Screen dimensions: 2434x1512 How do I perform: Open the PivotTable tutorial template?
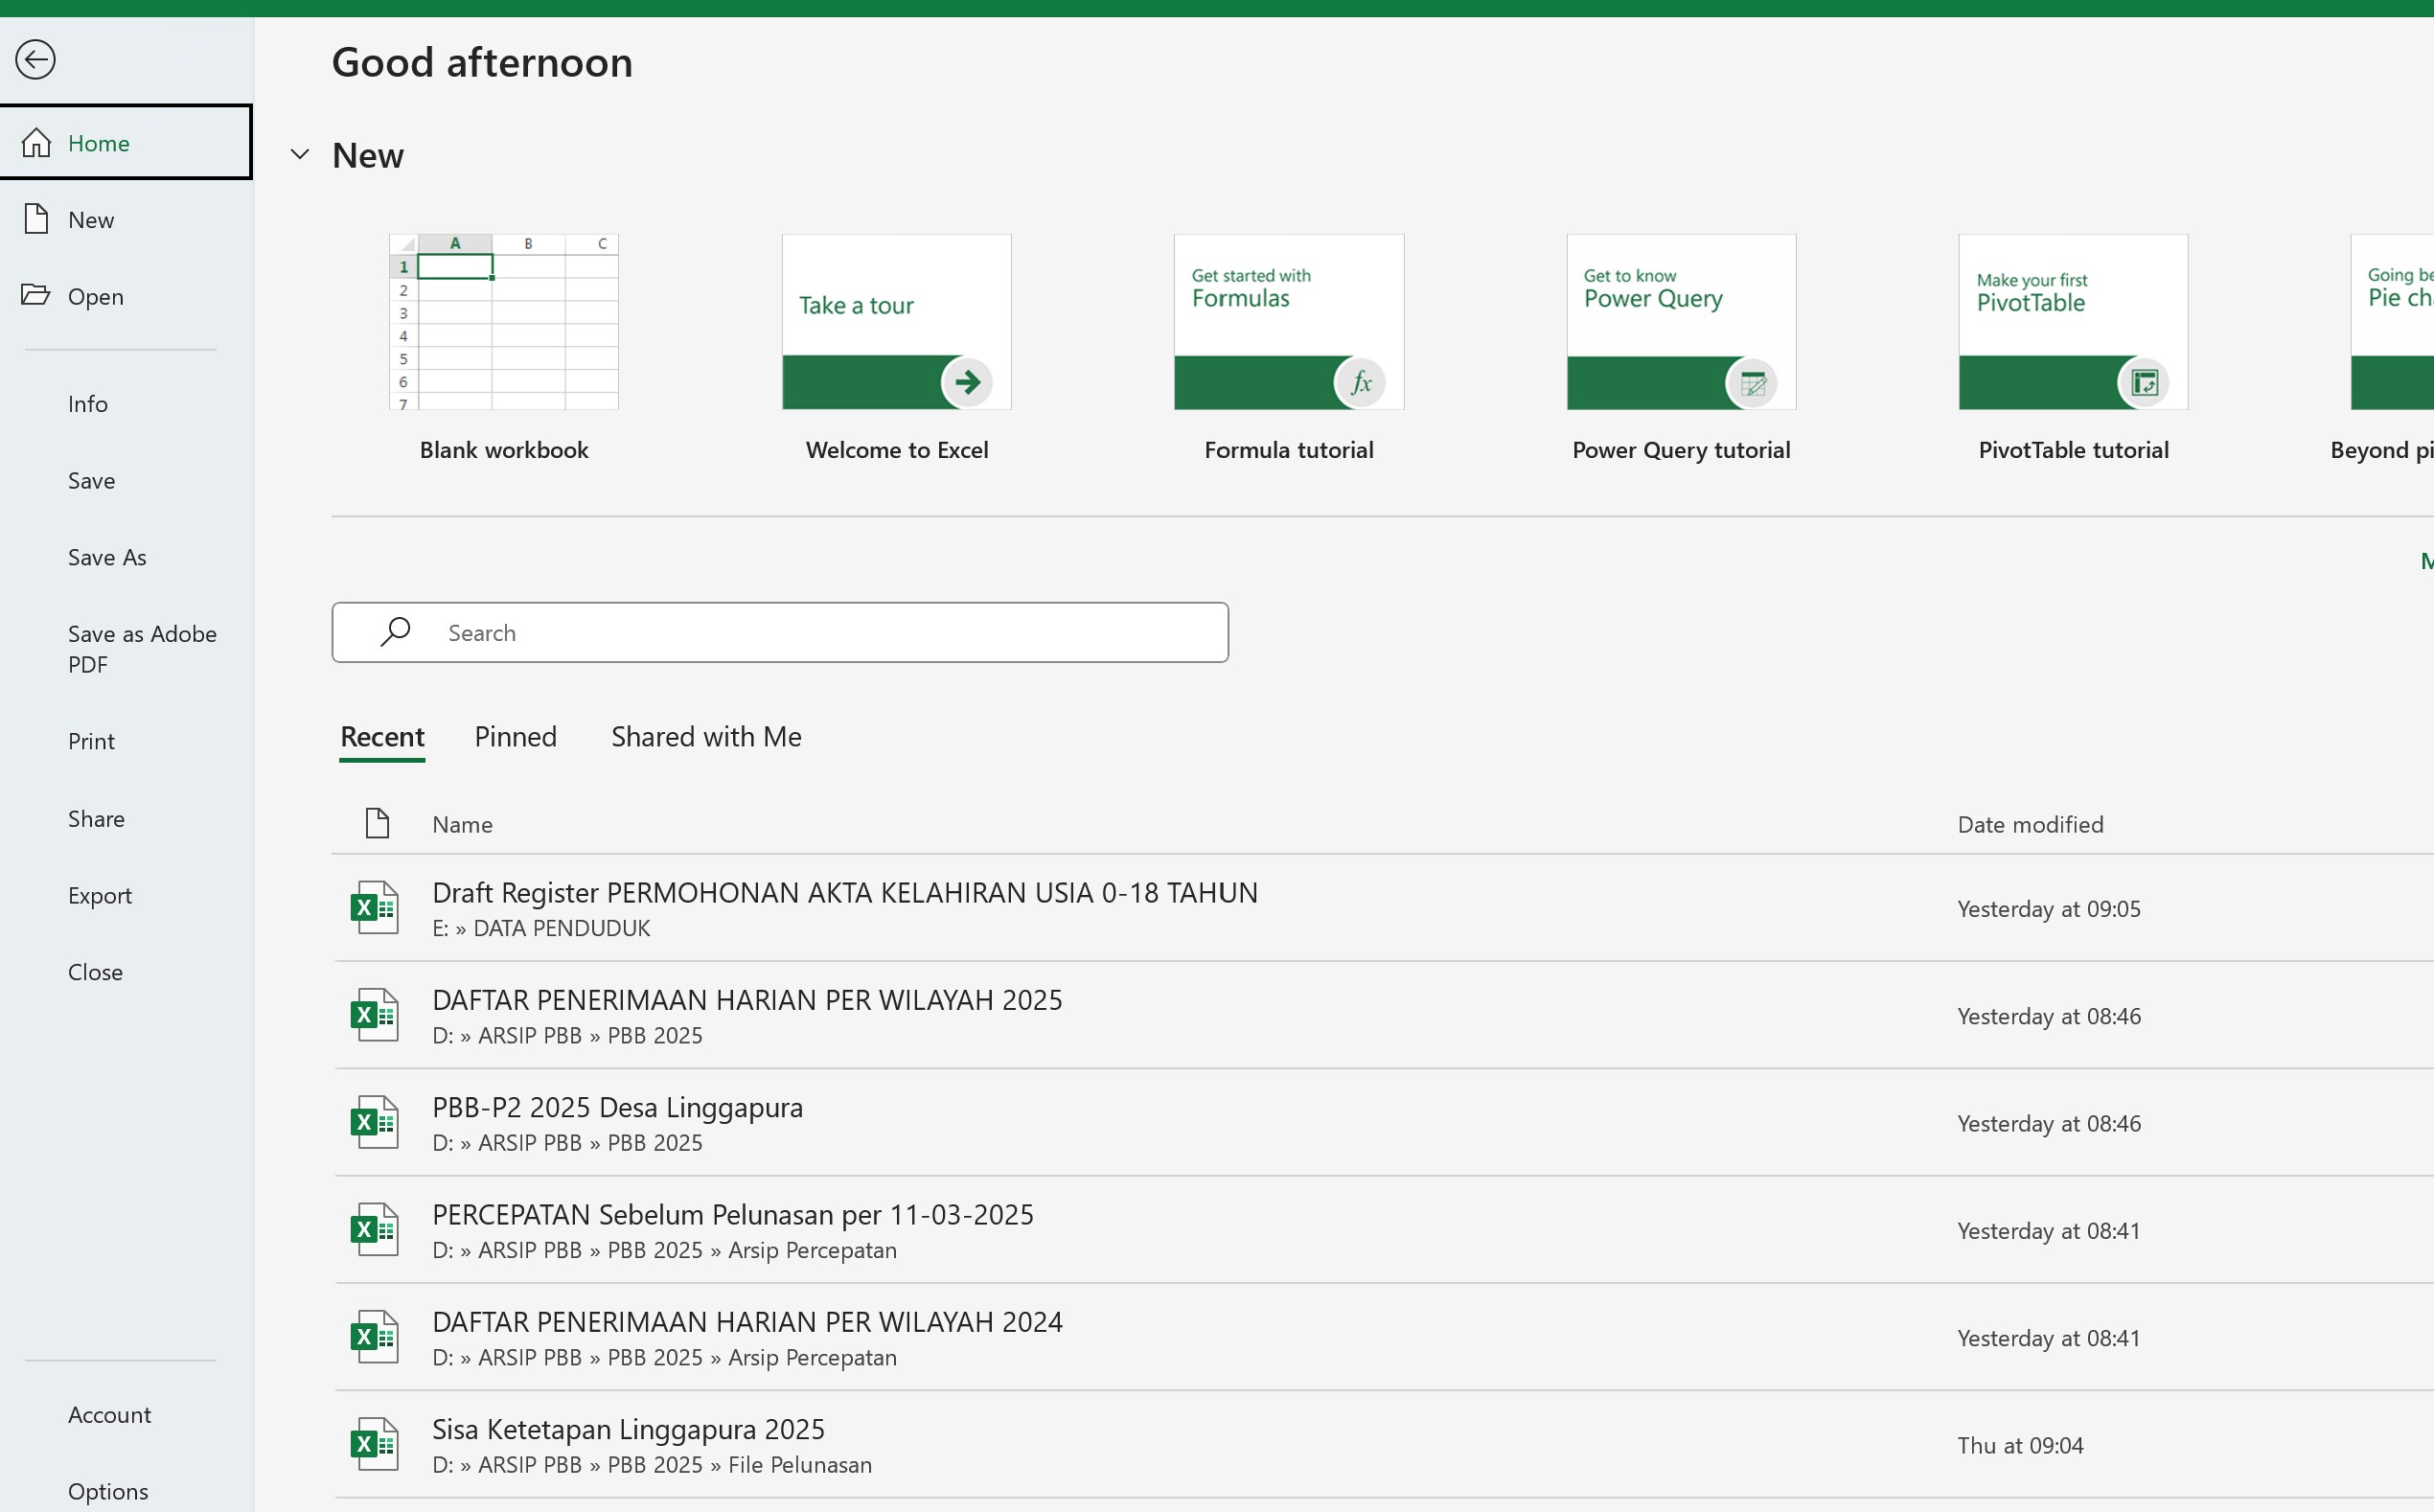pos(2073,348)
